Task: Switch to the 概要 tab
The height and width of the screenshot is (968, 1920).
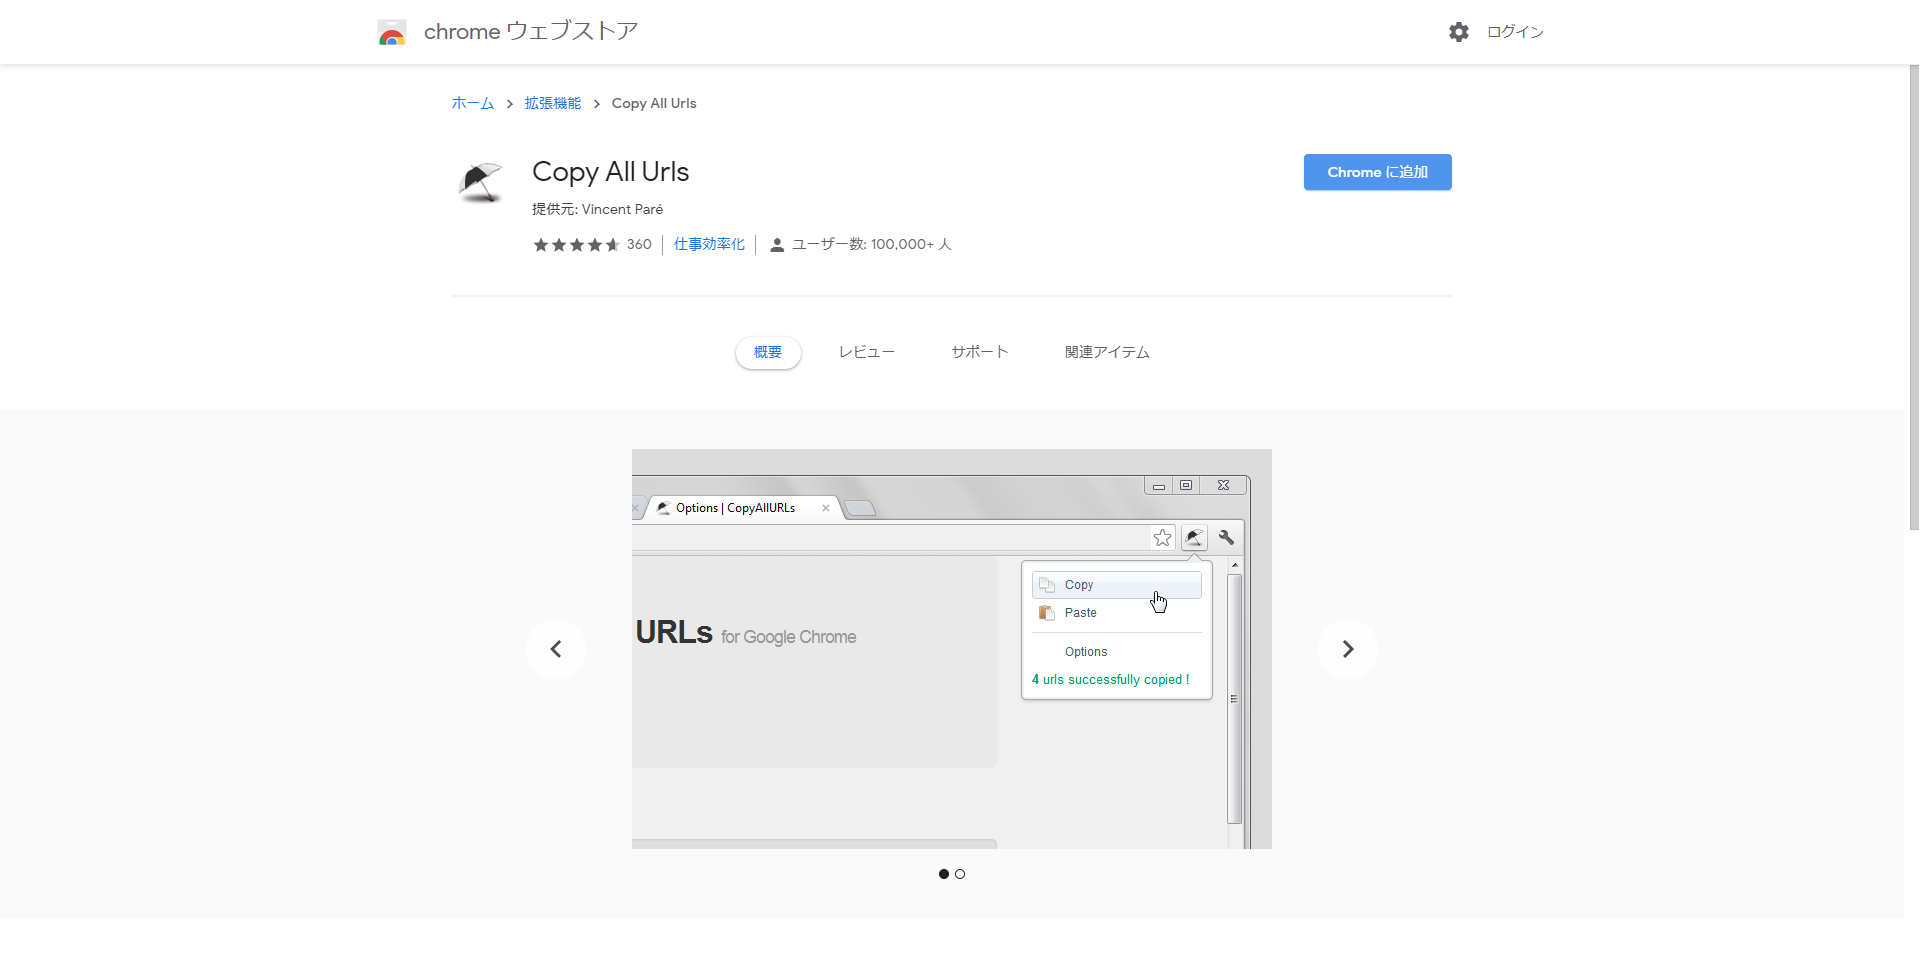Action: 768,352
